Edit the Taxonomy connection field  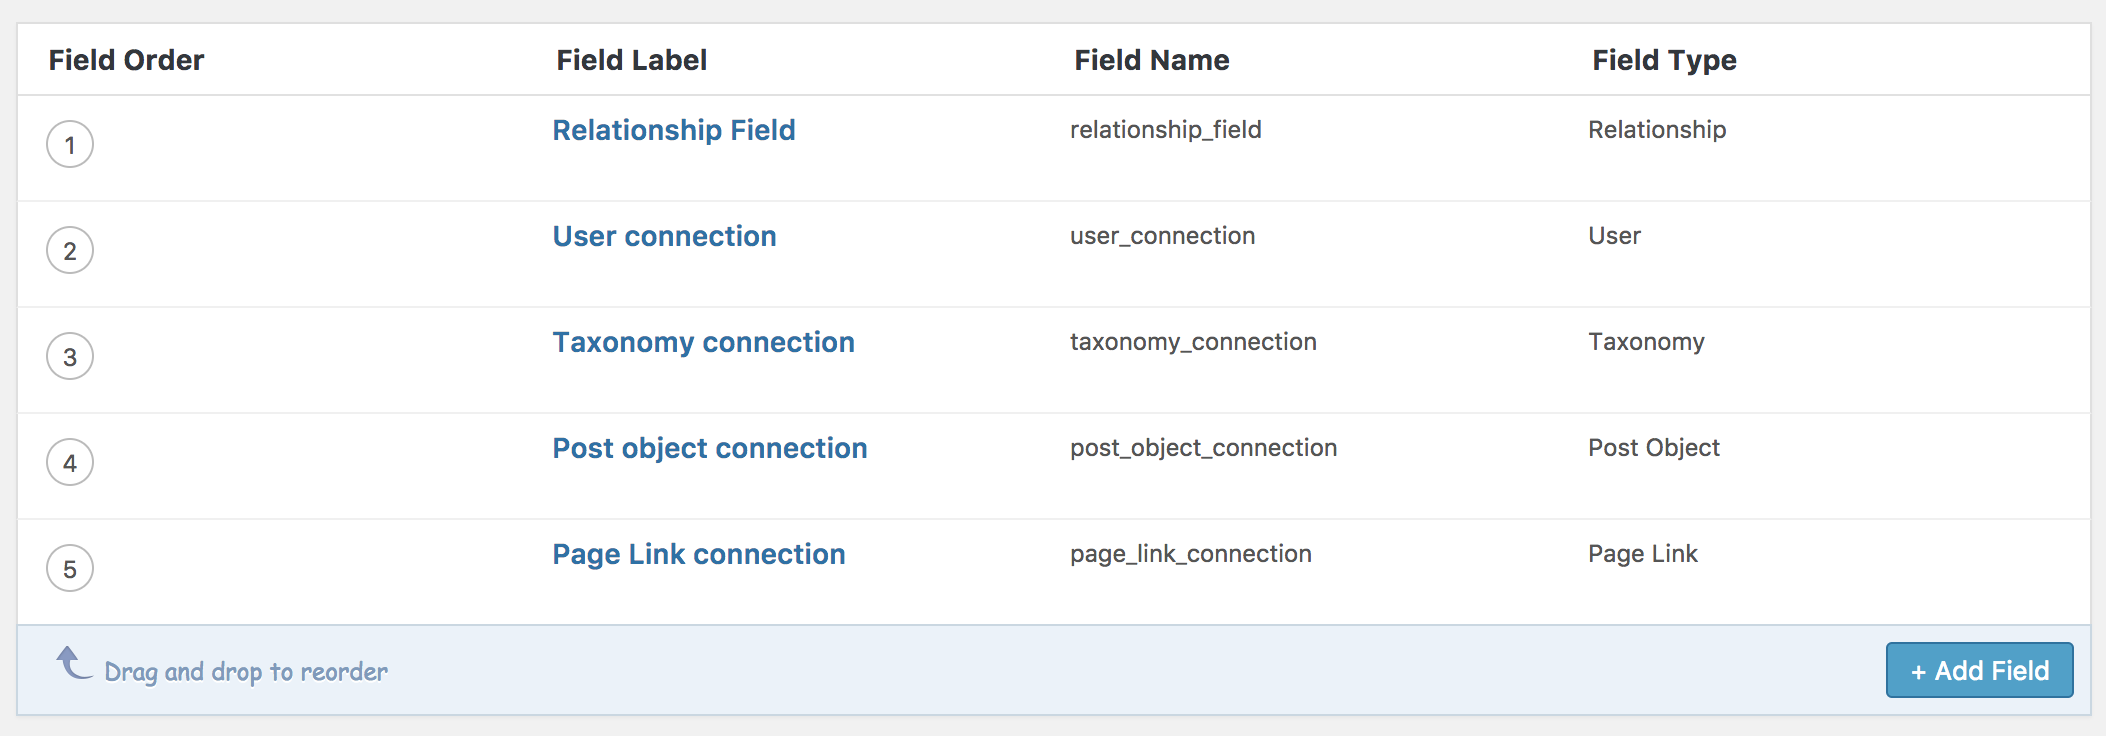(704, 342)
